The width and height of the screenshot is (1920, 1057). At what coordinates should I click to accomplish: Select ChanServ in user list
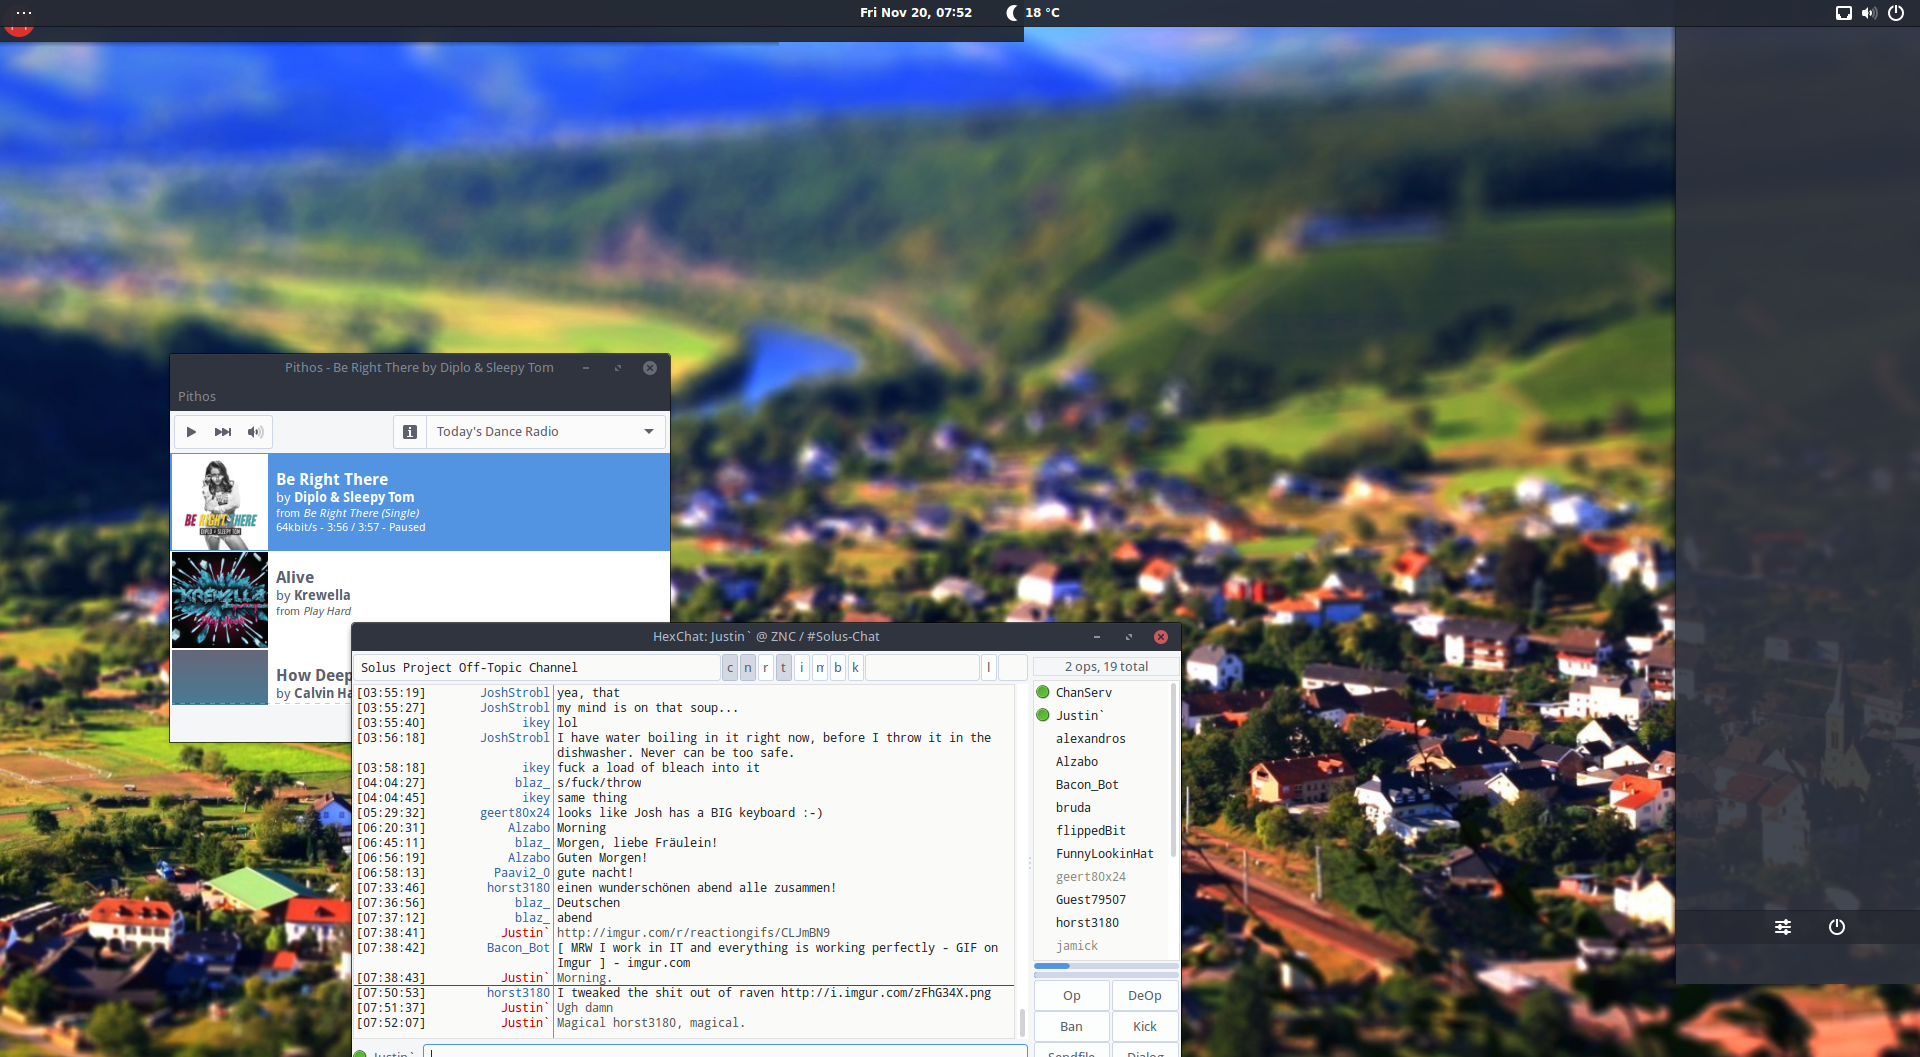pyautogui.click(x=1101, y=693)
